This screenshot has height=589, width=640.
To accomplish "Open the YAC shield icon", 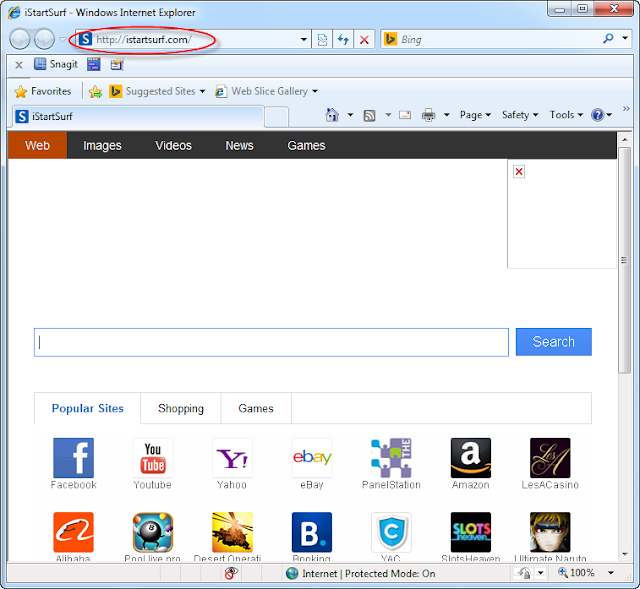I will coord(391,532).
